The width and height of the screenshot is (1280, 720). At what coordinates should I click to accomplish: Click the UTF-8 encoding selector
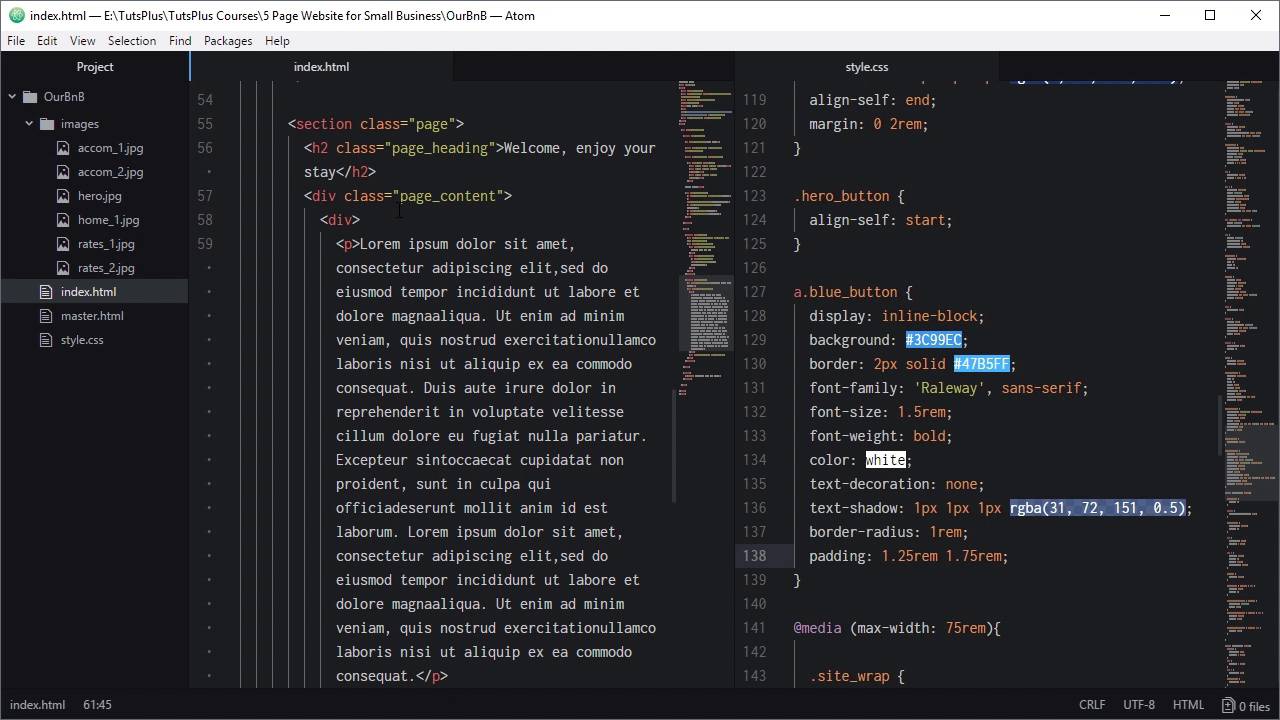pyautogui.click(x=1138, y=705)
